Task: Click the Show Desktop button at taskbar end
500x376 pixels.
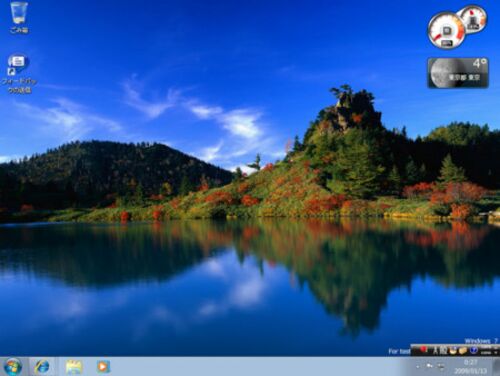Action: tap(497, 367)
